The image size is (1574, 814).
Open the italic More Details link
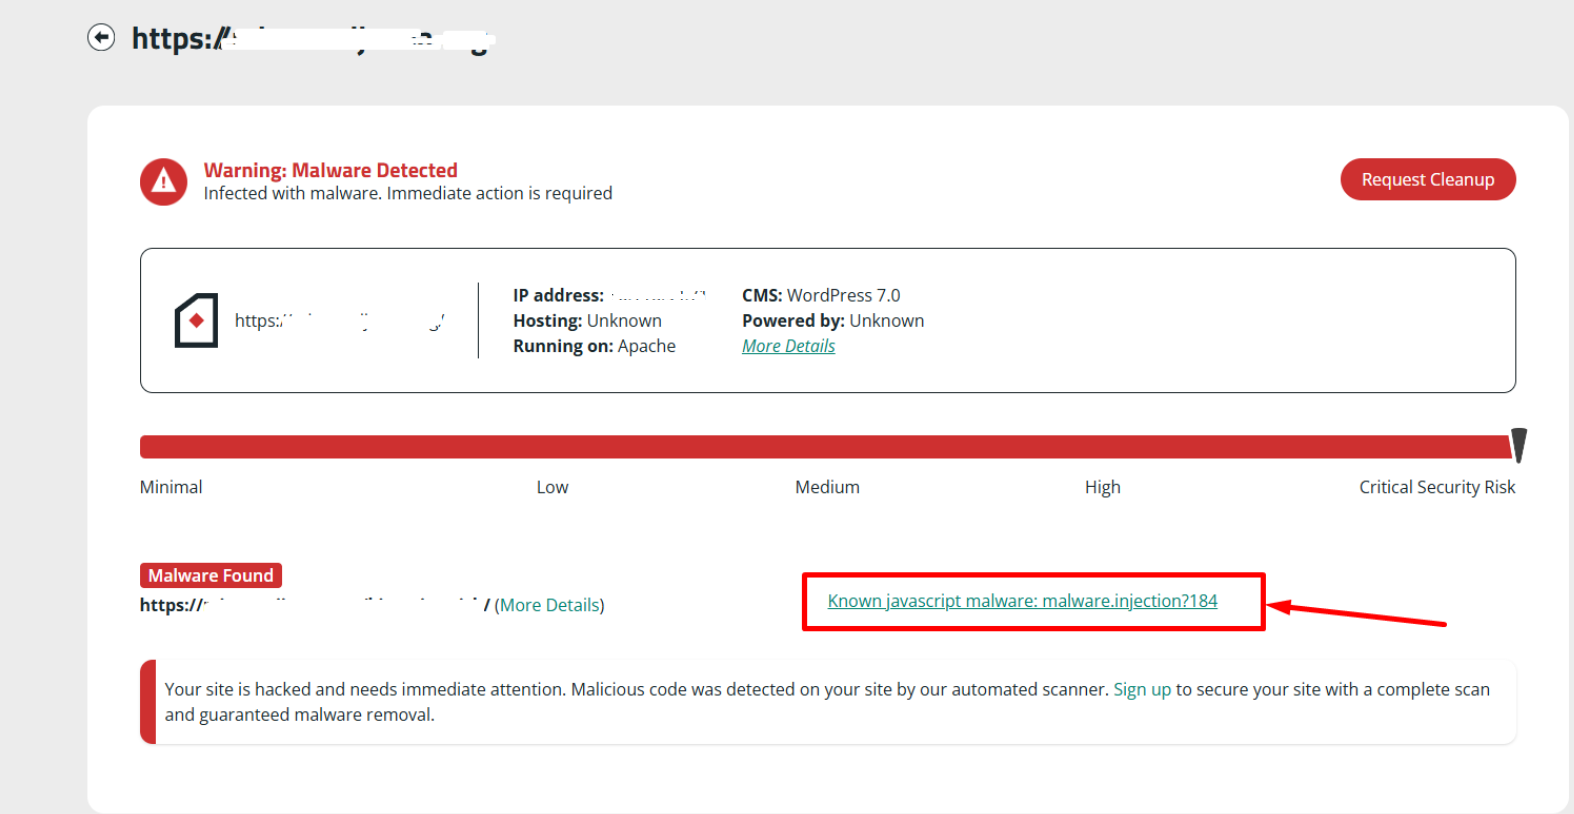tap(788, 346)
